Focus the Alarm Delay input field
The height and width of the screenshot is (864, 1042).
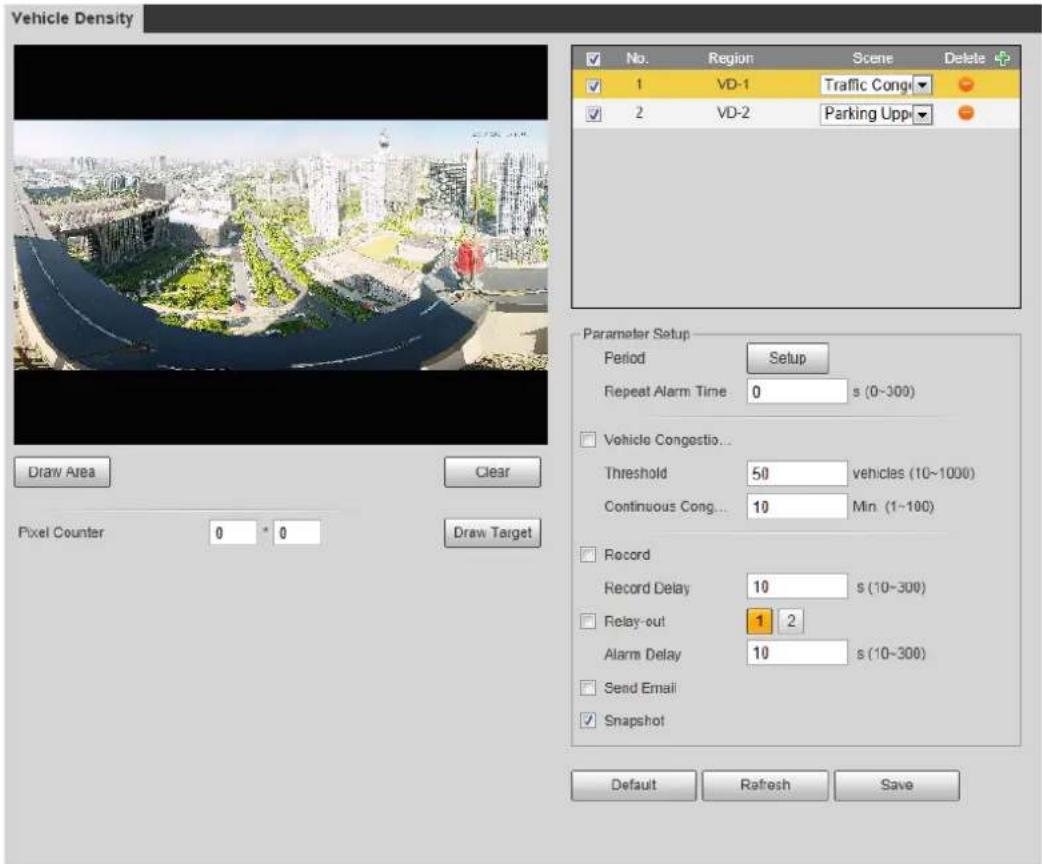[x=797, y=653]
